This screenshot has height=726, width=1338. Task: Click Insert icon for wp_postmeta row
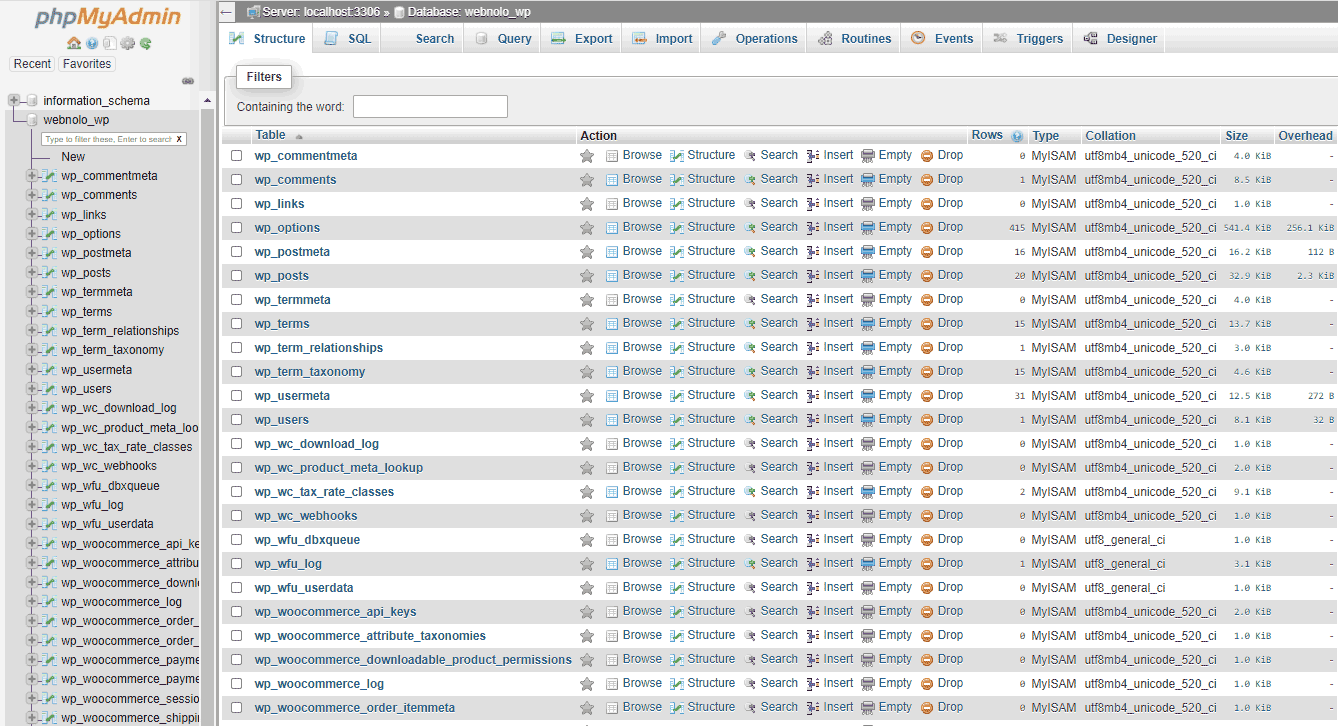click(x=813, y=252)
